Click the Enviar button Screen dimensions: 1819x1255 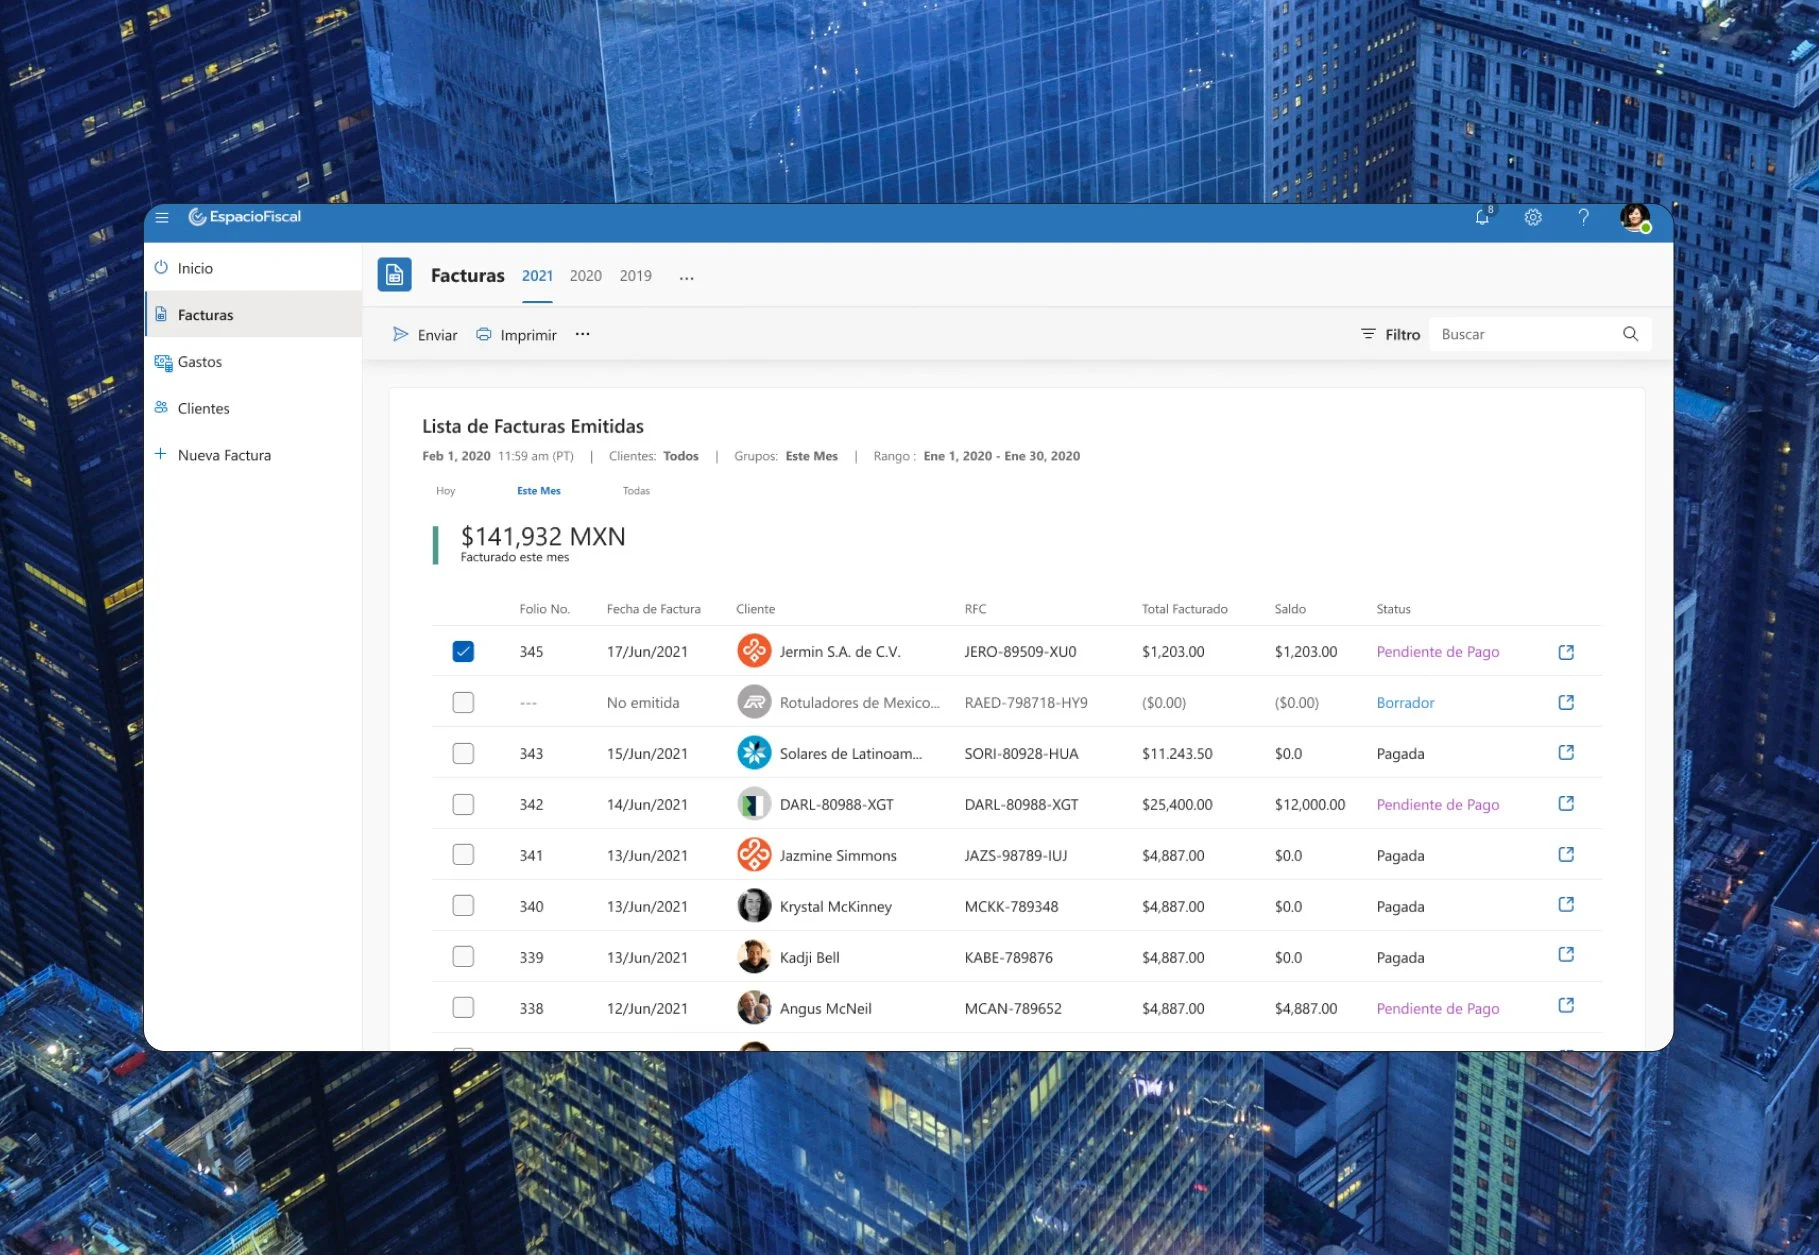(425, 334)
